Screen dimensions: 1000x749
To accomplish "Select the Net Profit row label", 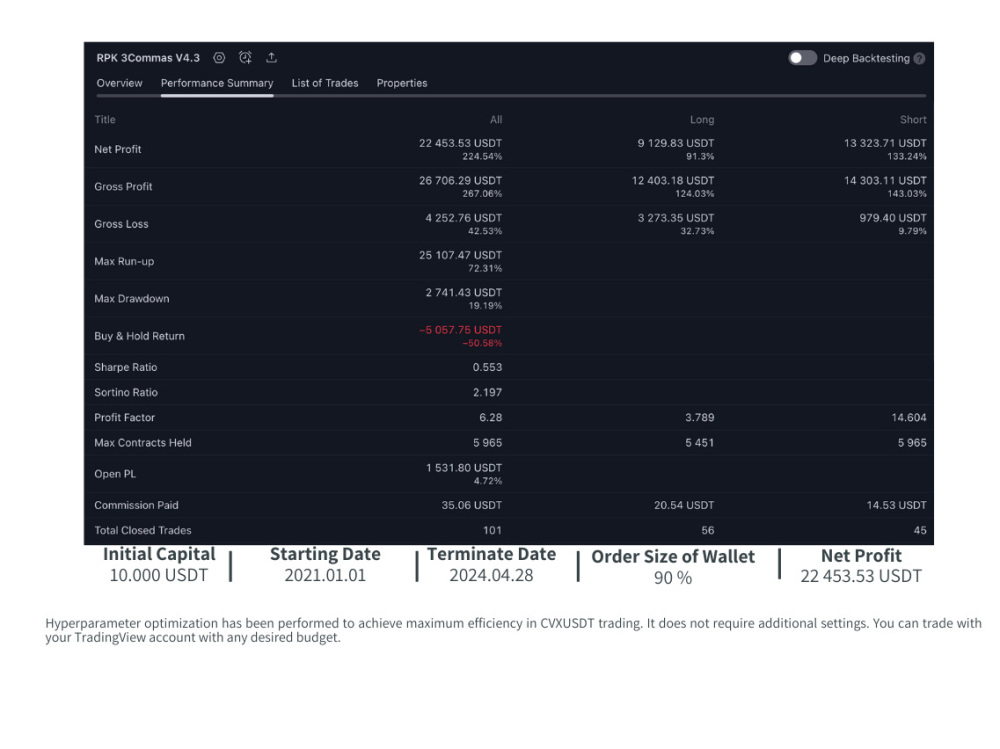I will coord(118,149).
